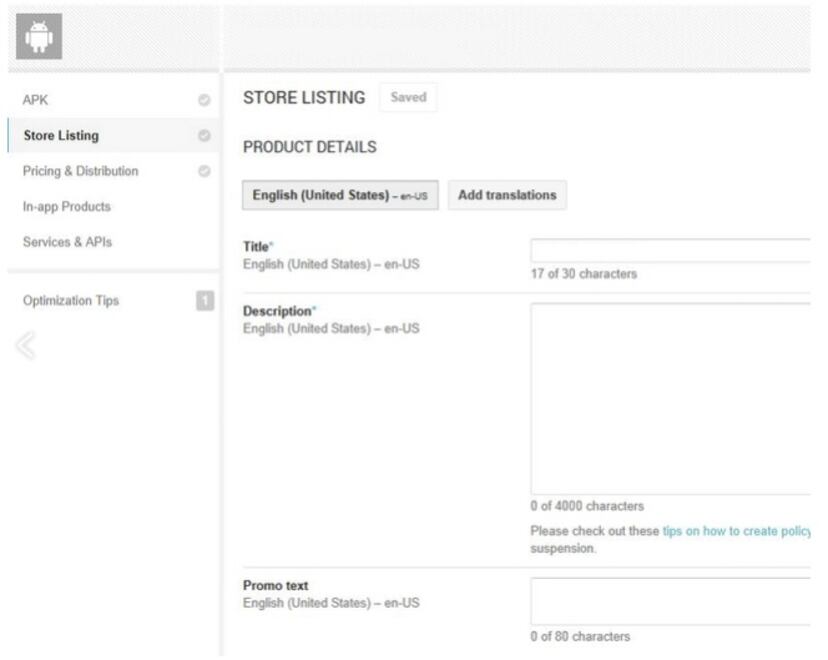This screenshot has width=828, height=660.
Task: Click the Saved button
Action: 408,97
